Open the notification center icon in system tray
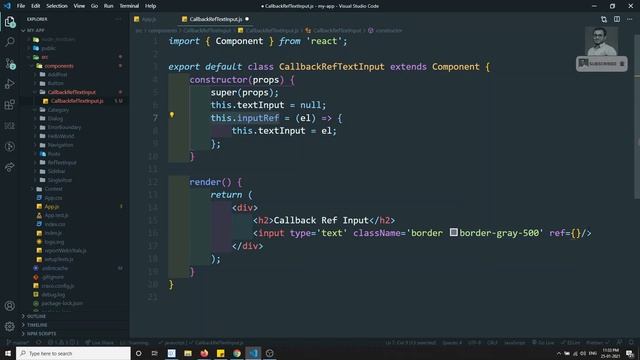Screen dimensions: 640x360 click(x=630, y=353)
